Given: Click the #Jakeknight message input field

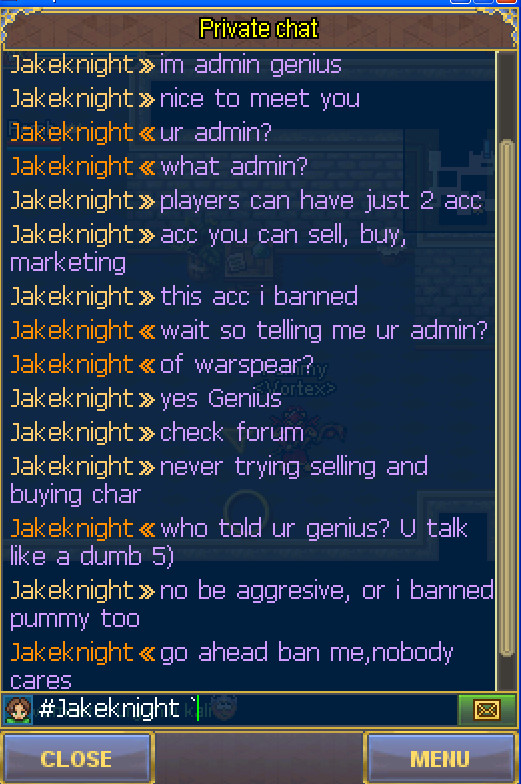Looking at the screenshot, I should [x=245, y=709].
